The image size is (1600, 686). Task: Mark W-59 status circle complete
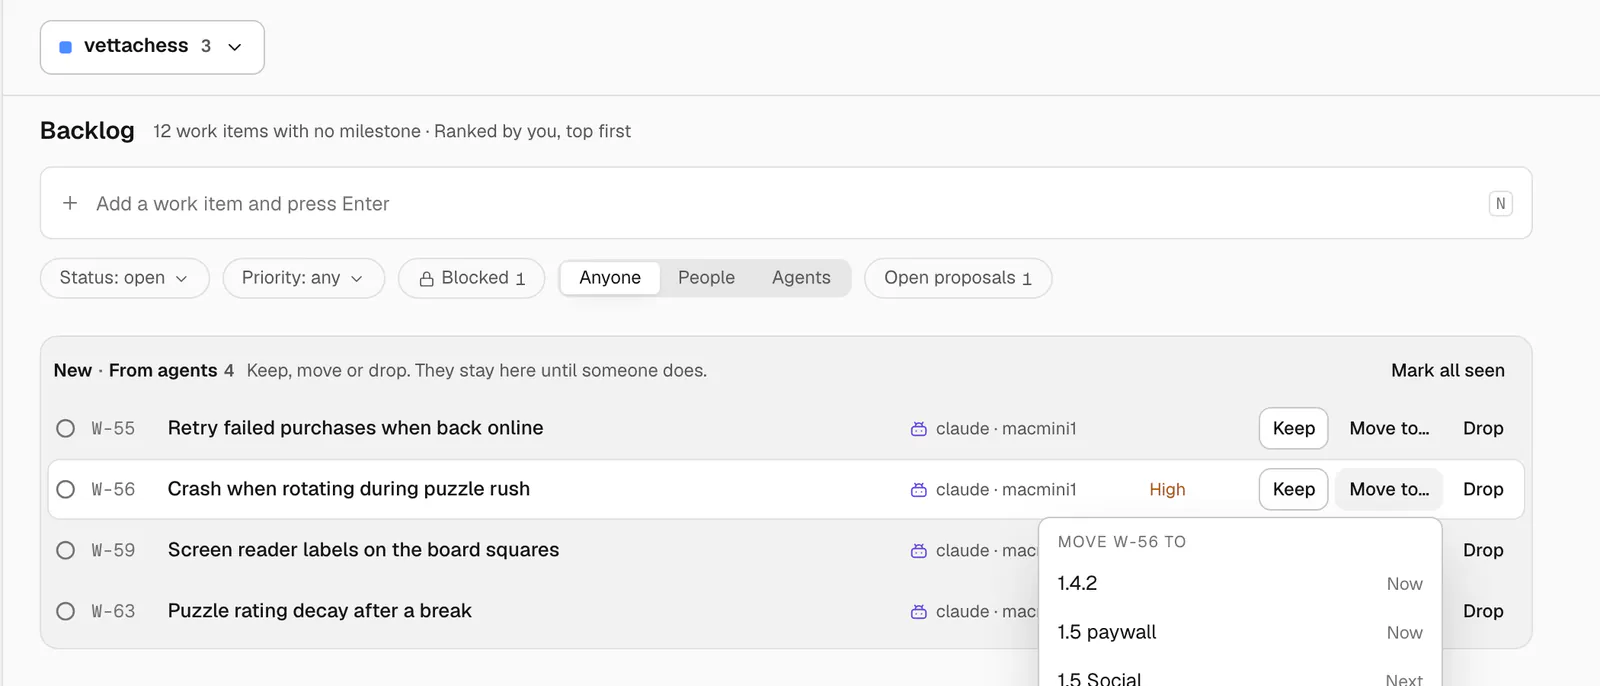point(66,550)
